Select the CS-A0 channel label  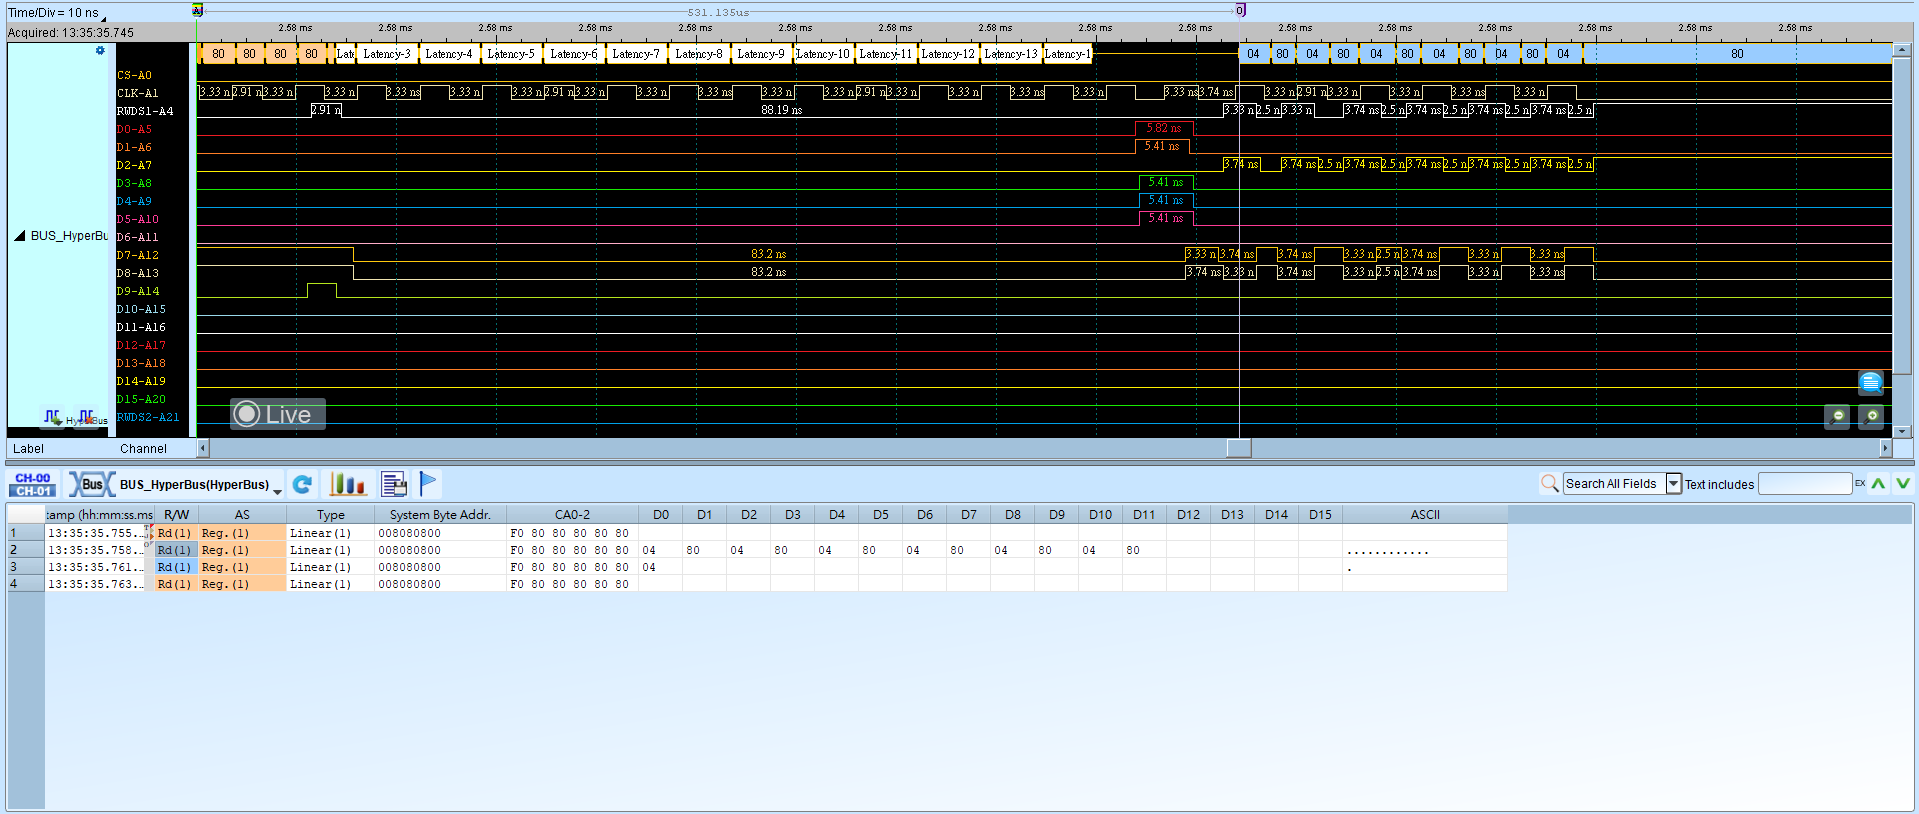pos(134,75)
